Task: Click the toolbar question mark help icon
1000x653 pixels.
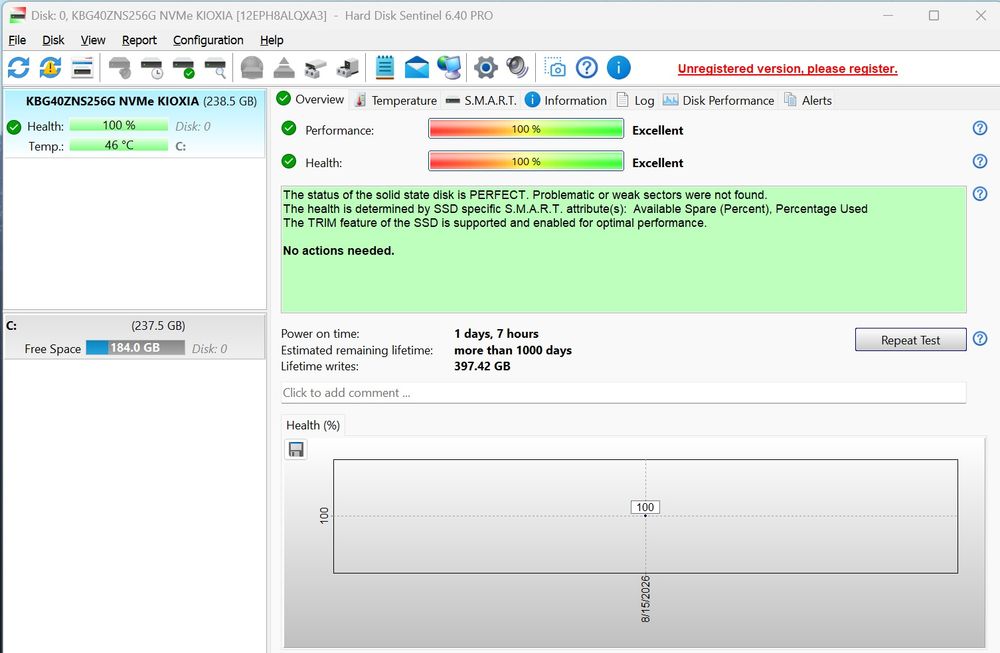Action: (x=587, y=68)
